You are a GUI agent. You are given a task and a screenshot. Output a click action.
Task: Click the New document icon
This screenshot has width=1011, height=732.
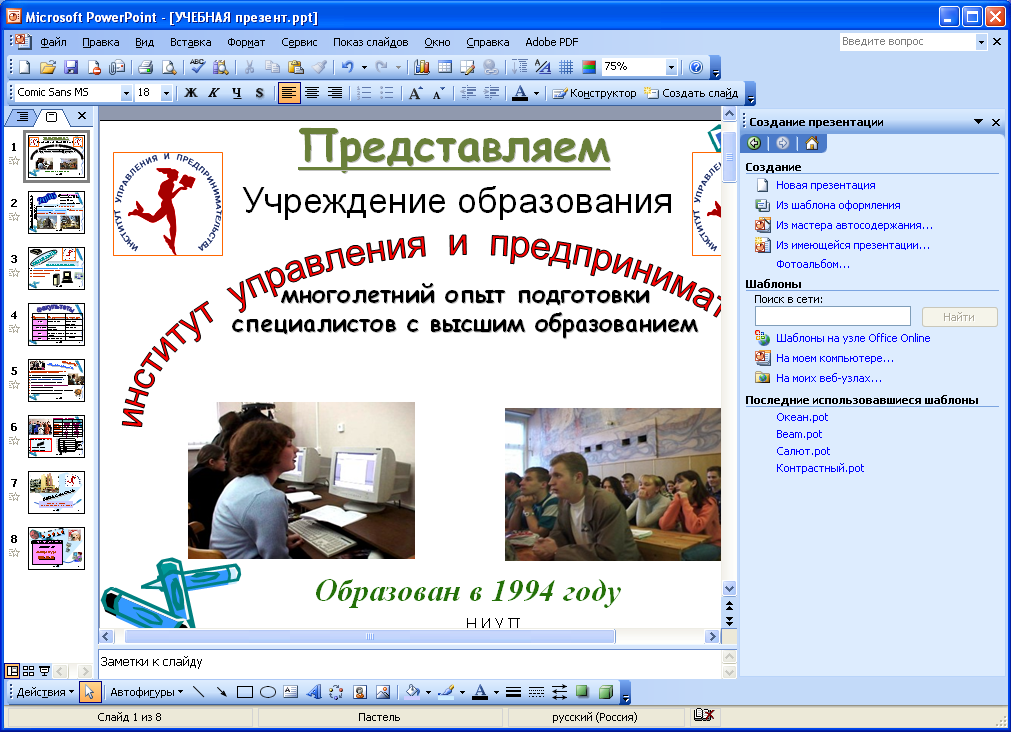coord(24,67)
